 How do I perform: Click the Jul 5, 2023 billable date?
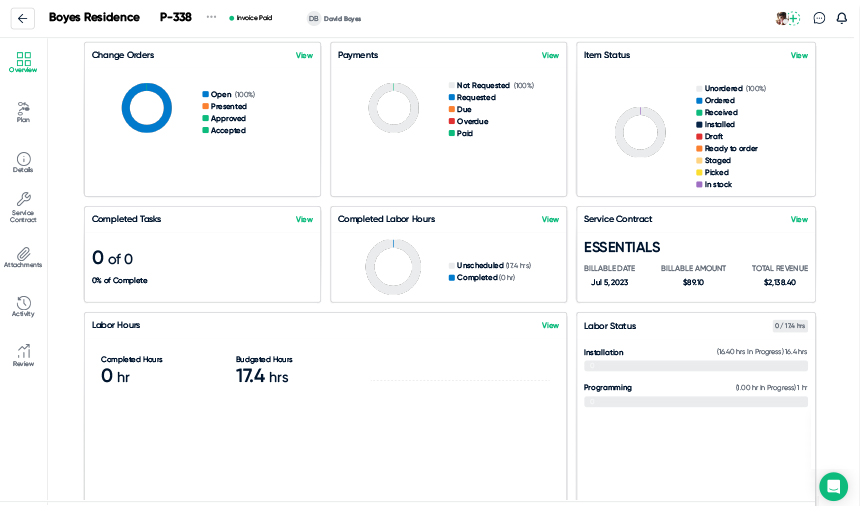(609, 282)
